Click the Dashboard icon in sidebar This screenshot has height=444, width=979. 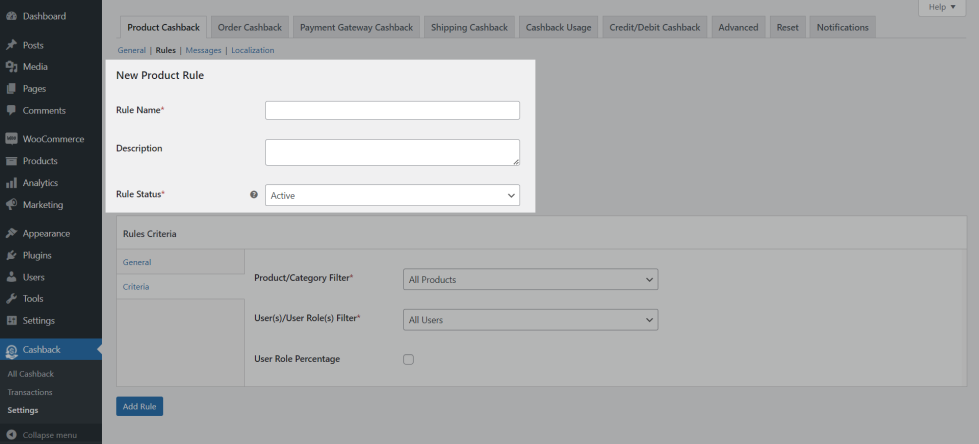pyautogui.click(x=11, y=16)
